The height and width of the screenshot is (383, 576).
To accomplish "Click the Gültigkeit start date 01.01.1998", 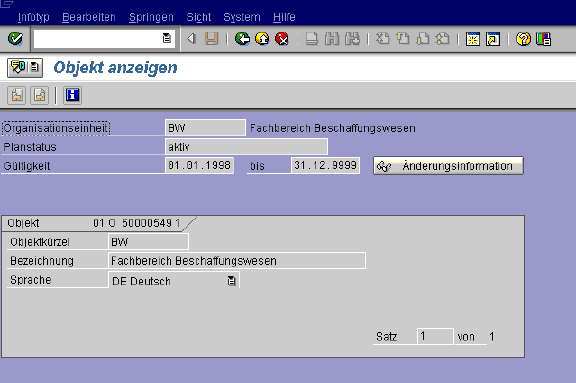I will click(x=199, y=165).
